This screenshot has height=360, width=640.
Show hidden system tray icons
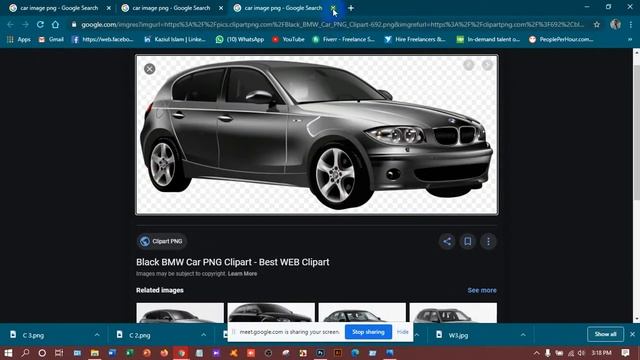[537, 353]
